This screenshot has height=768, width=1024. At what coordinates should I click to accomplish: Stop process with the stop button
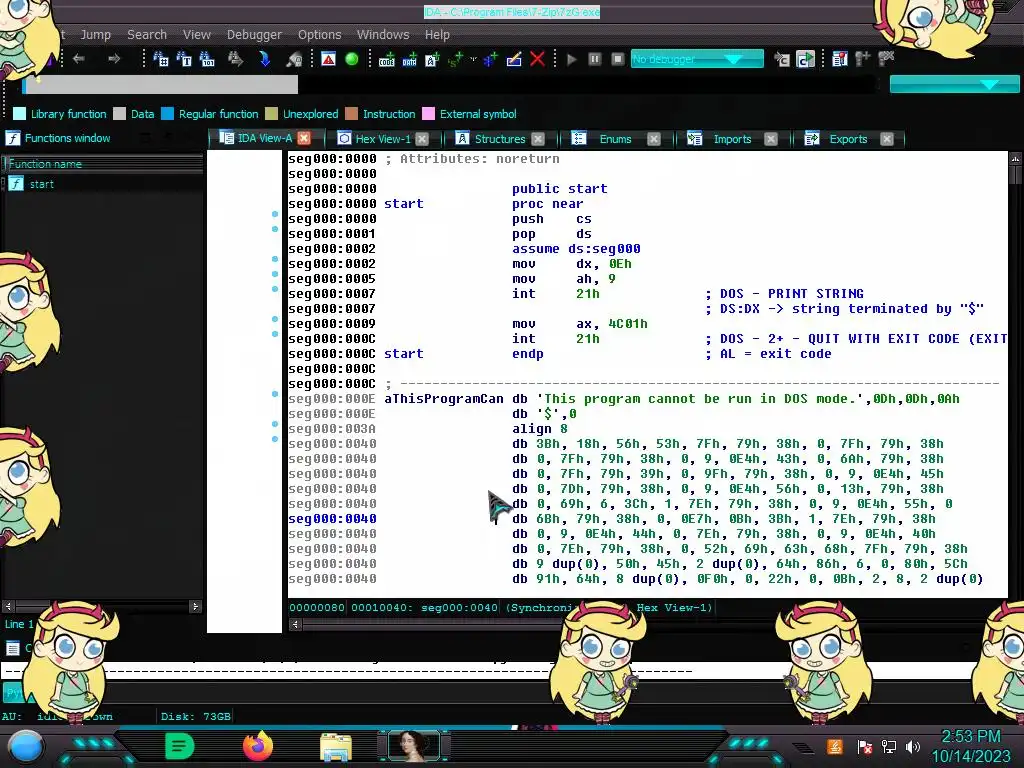(618, 59)
